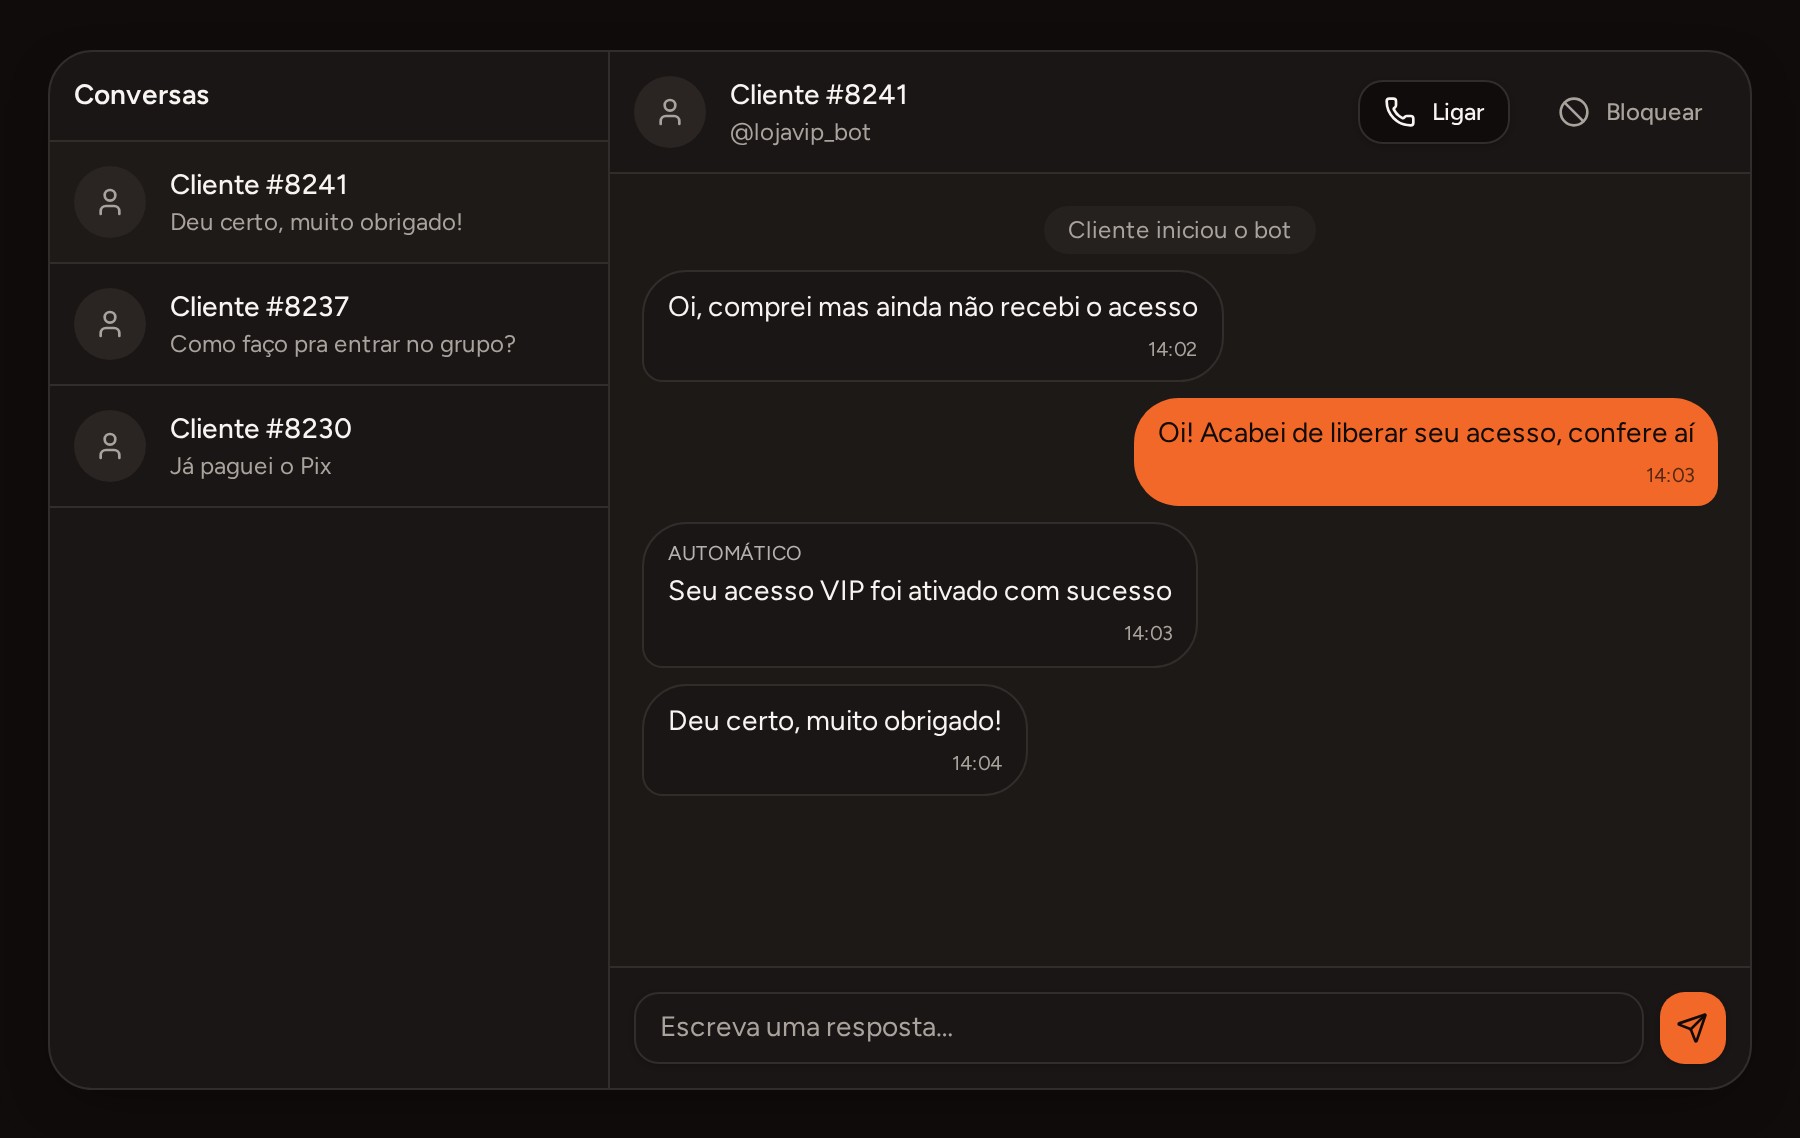Click the 'Cliente #8230' name in the list
1800x1138 pixels.
point(260,428)
